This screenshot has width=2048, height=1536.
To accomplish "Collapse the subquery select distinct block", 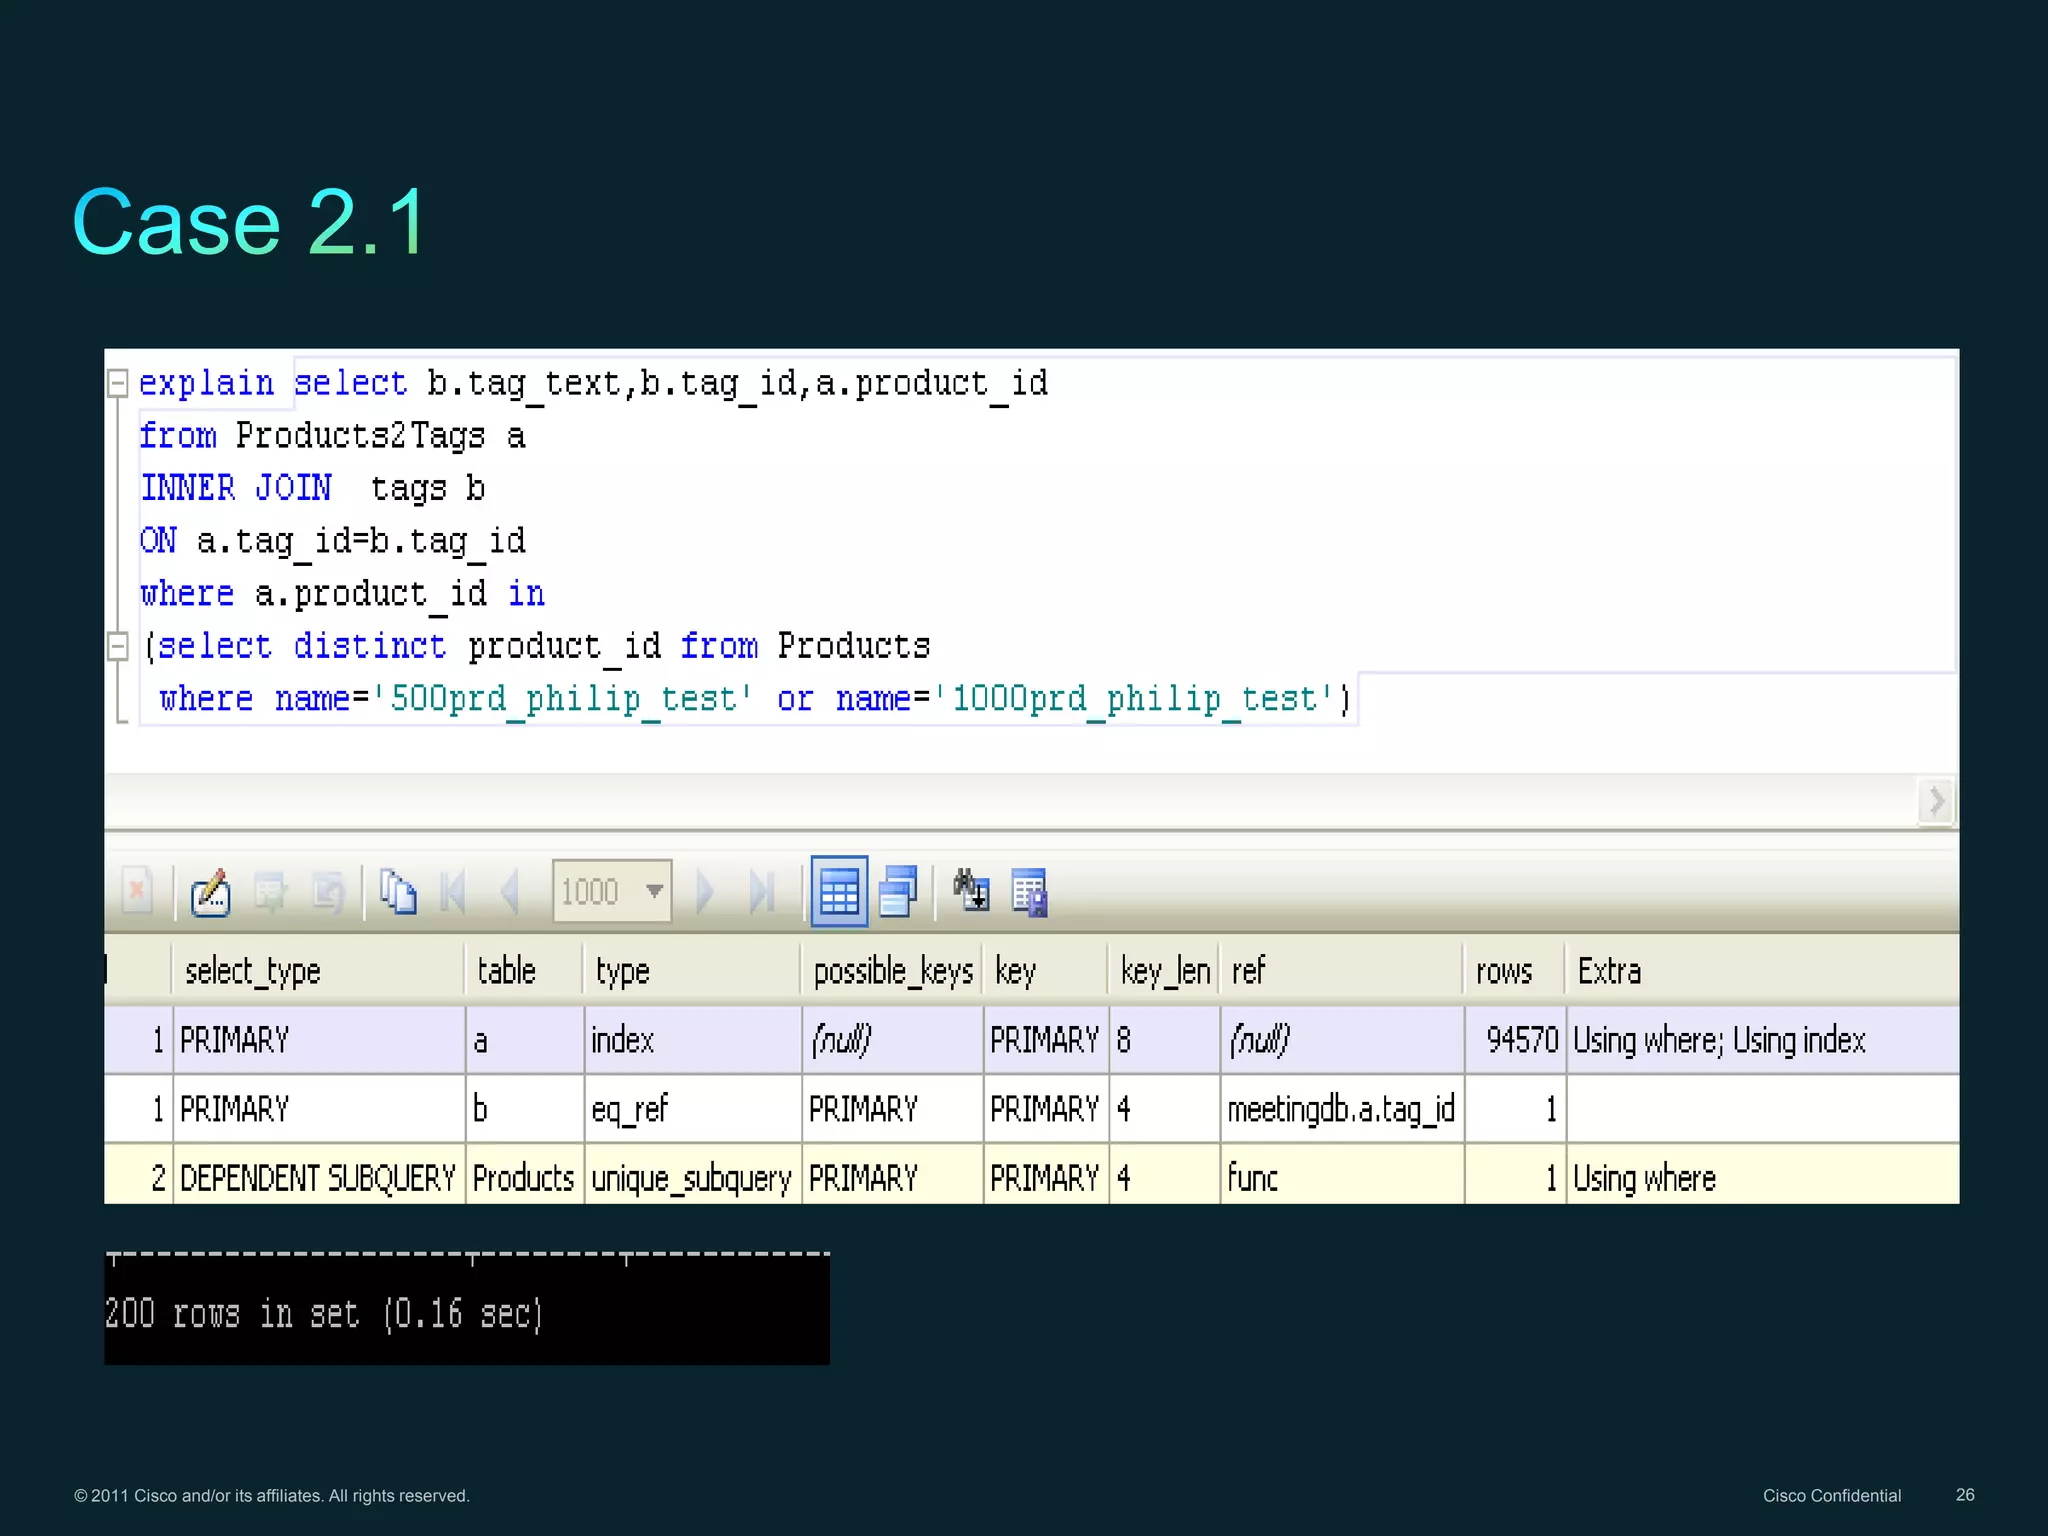I will pyautogui.click(x=118, y=646).
